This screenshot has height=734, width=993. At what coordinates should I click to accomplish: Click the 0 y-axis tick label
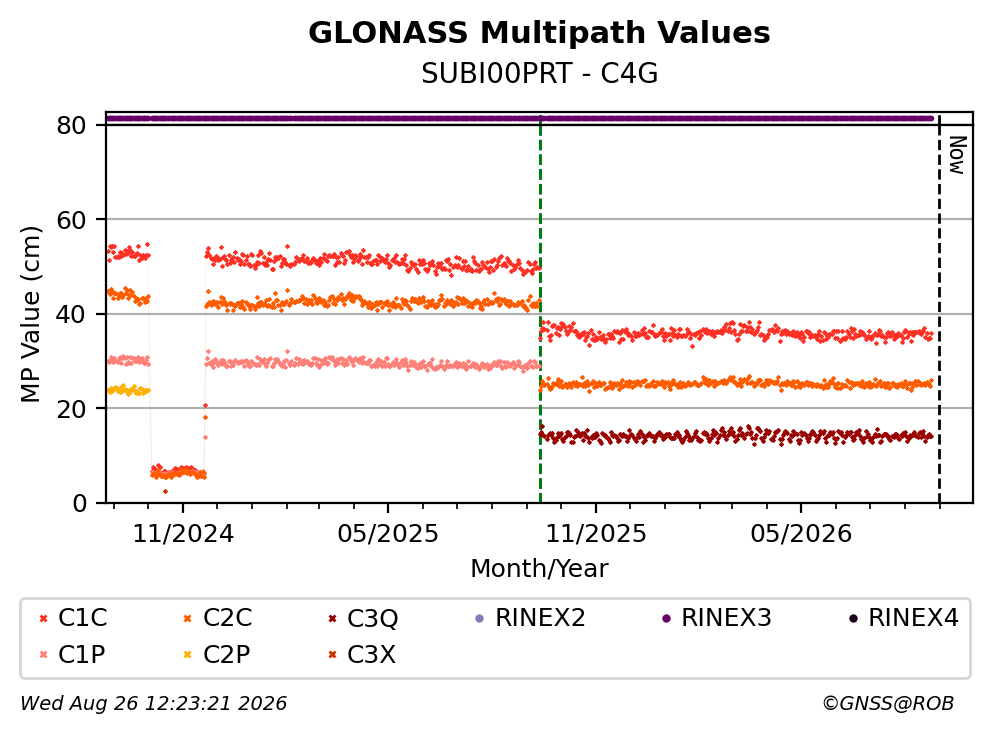point(80,503)
